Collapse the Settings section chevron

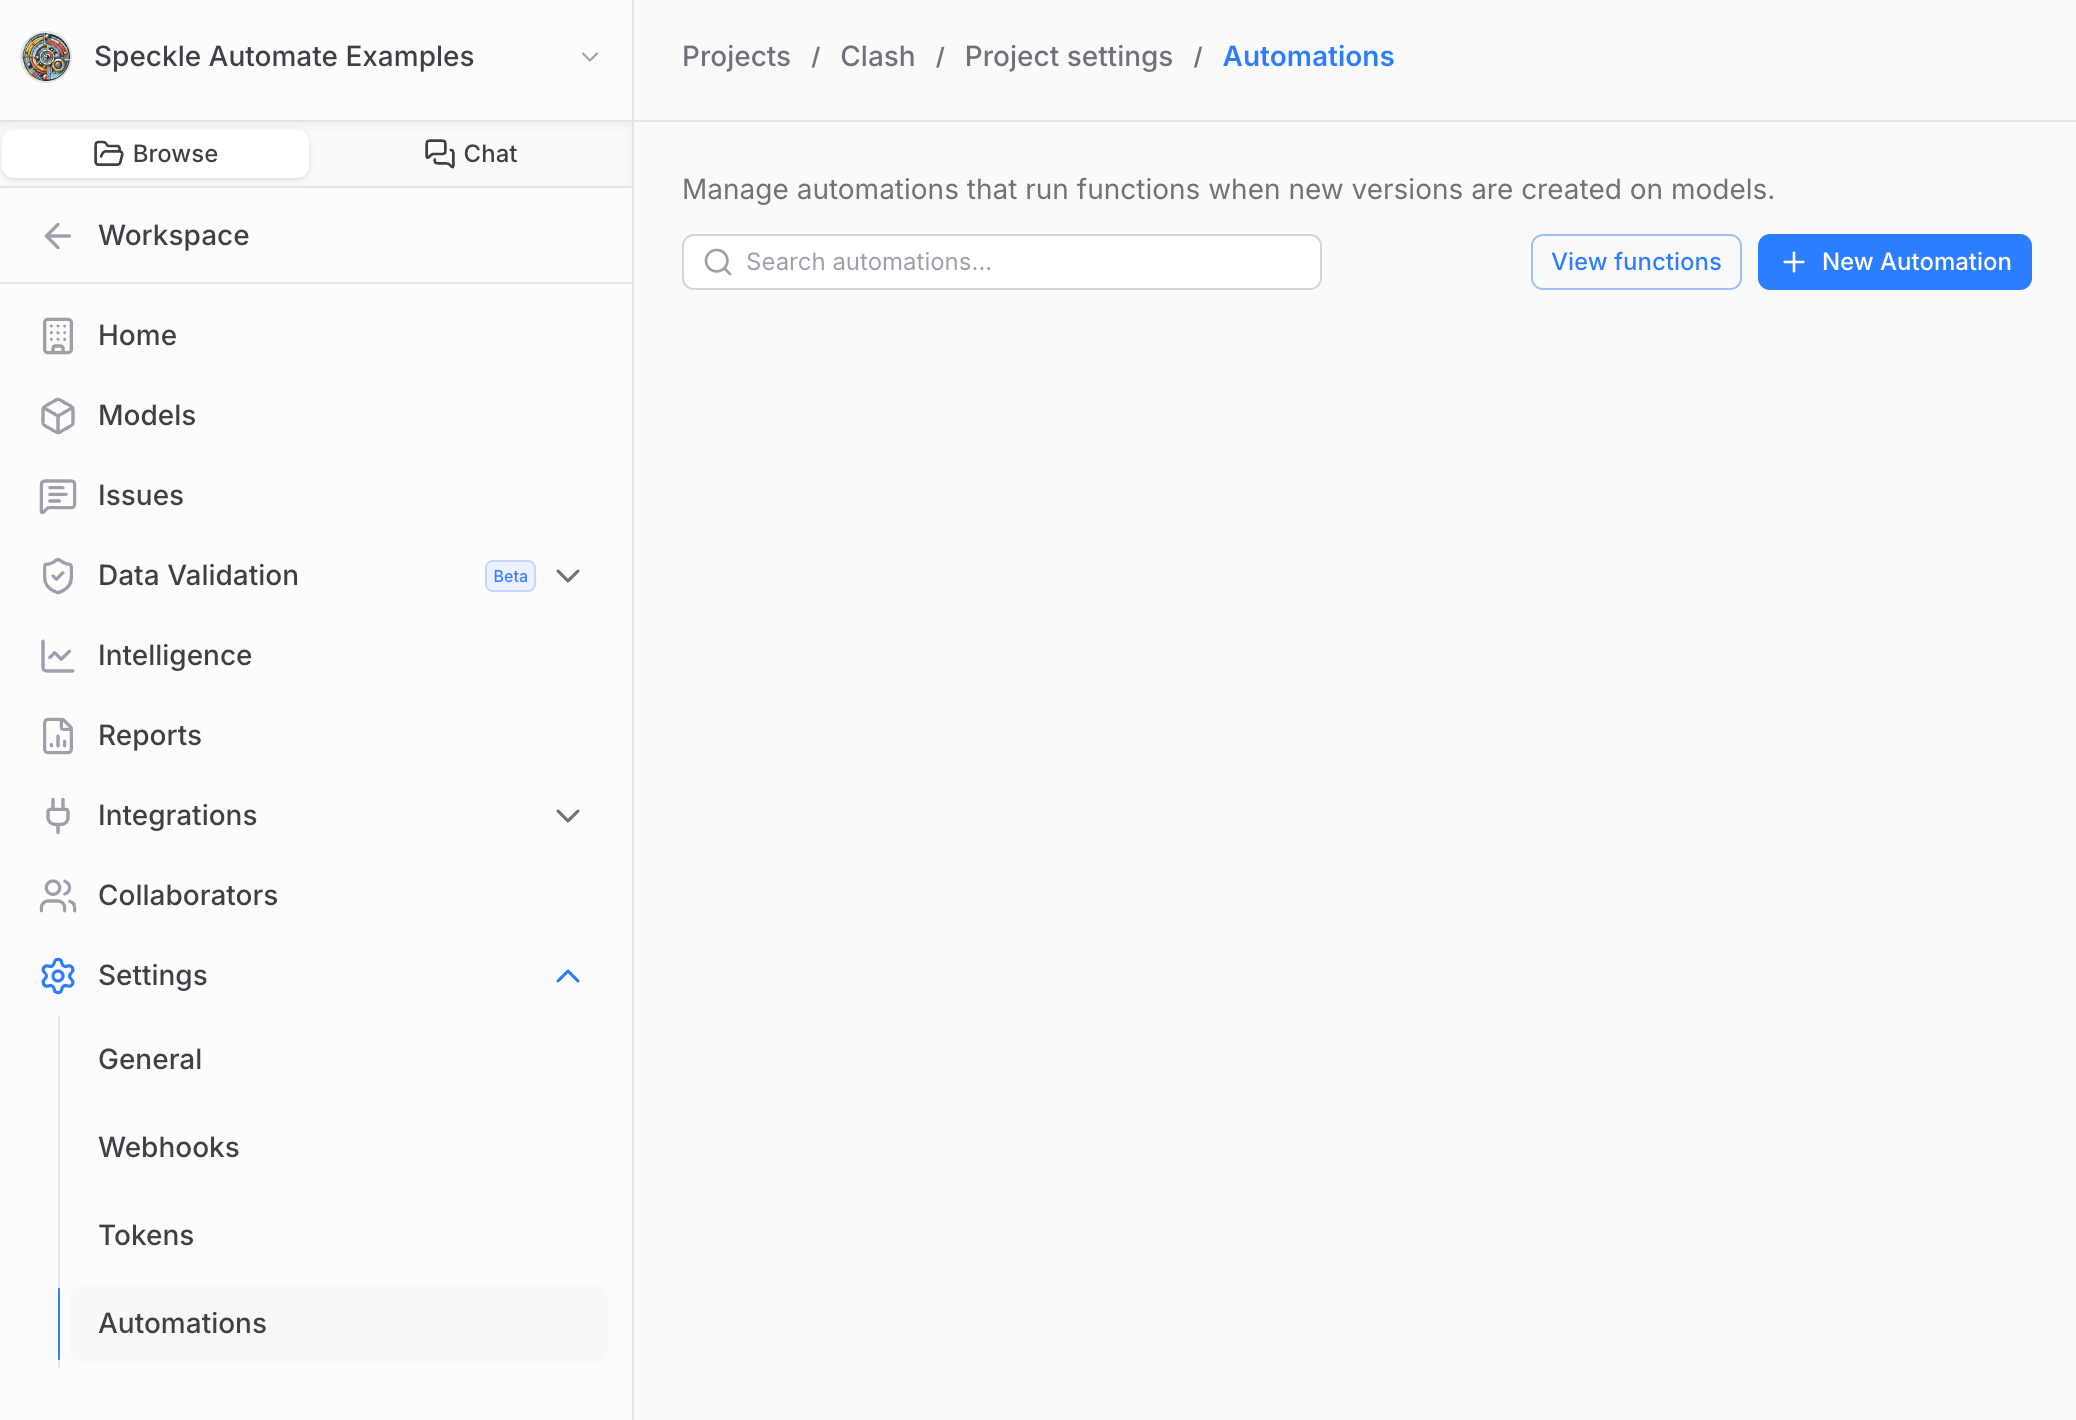pos(568,976)
